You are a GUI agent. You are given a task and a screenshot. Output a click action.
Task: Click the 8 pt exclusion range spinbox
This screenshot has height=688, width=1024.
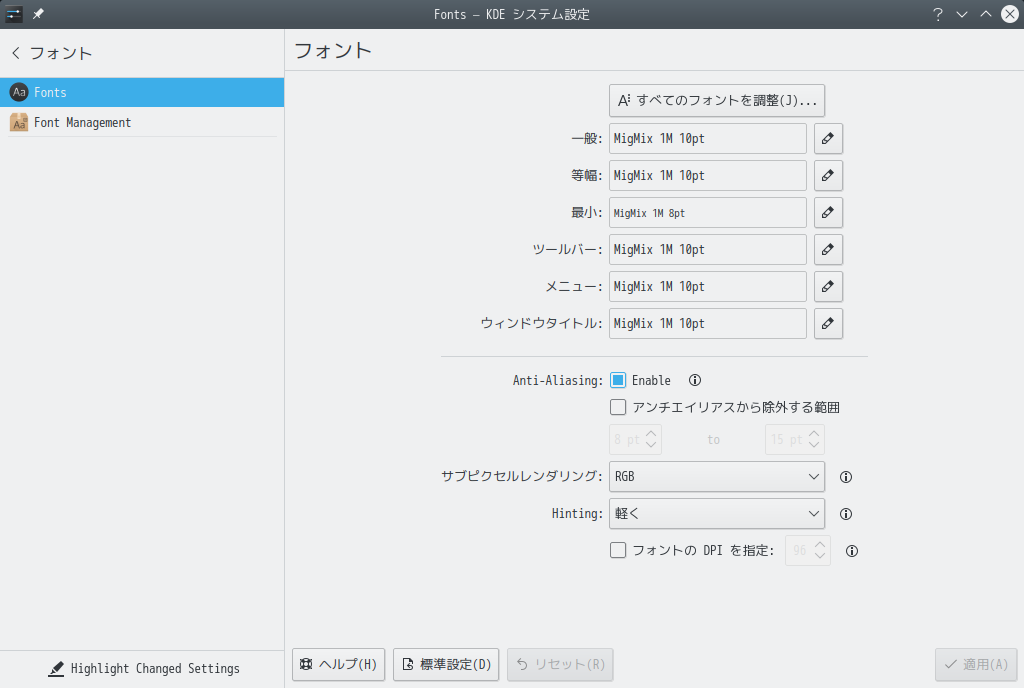coord(635,439)
